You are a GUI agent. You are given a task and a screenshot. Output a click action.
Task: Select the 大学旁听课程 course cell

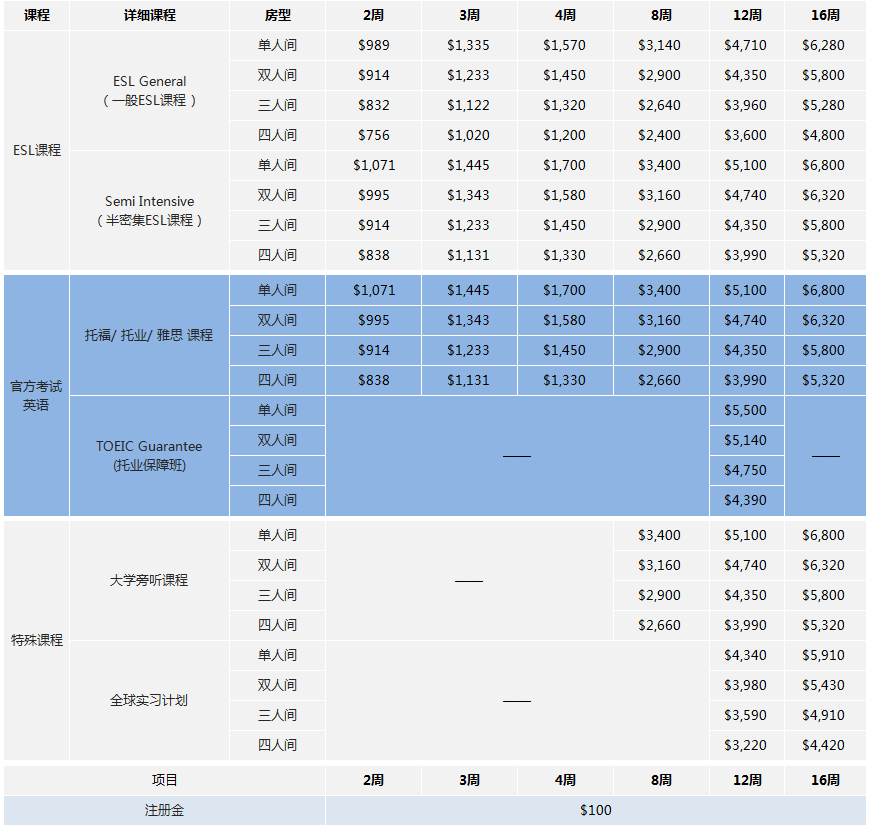[x=149, y=580]
